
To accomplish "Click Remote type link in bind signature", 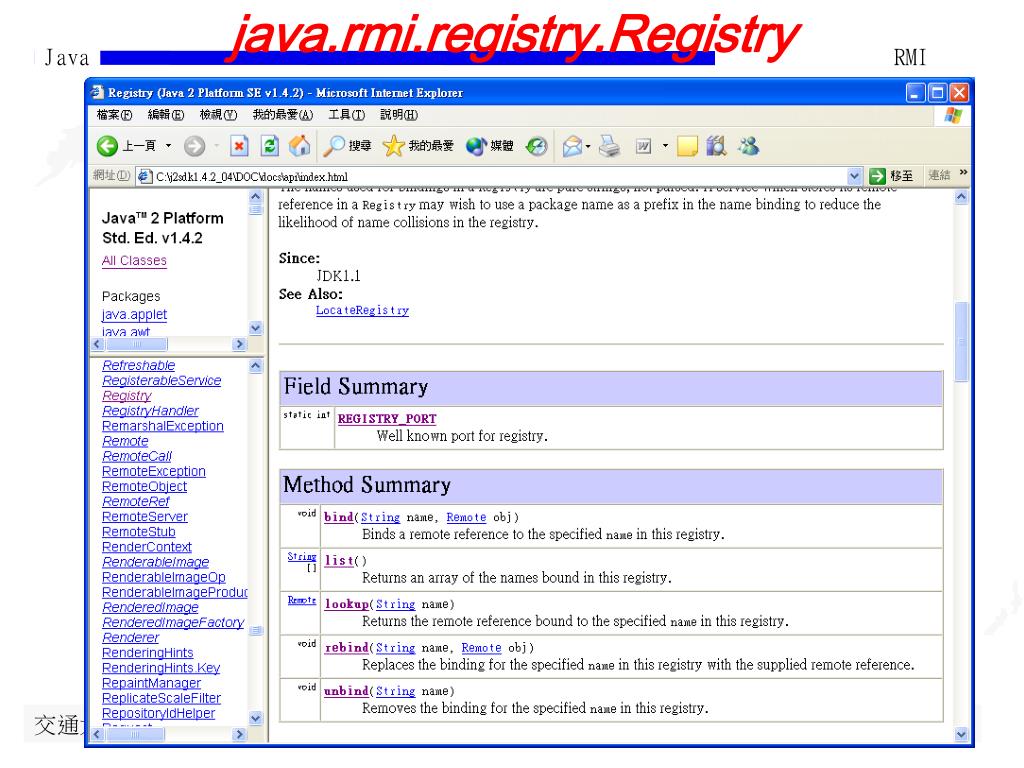I will [x=466, y=517].
